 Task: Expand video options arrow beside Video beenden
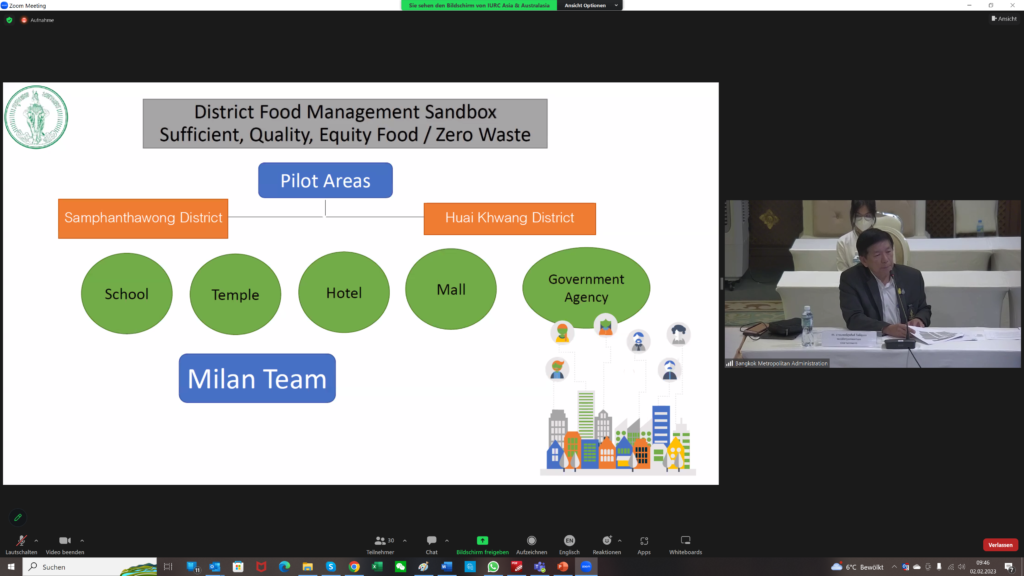(82, 540)
